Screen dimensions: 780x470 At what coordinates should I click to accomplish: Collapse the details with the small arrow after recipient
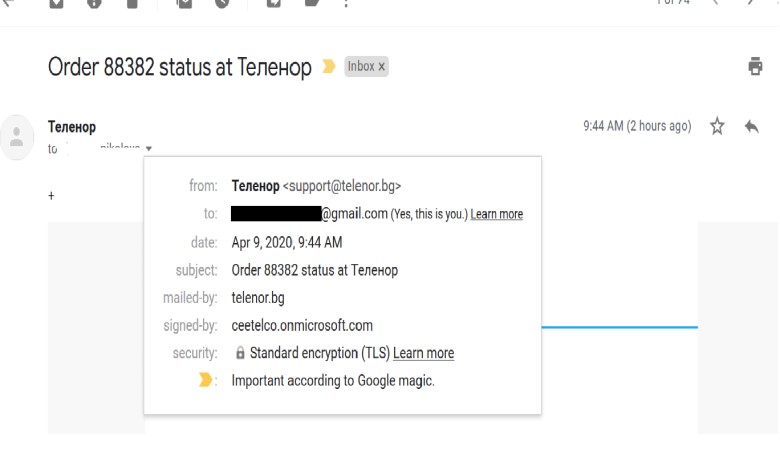[149, 148]
